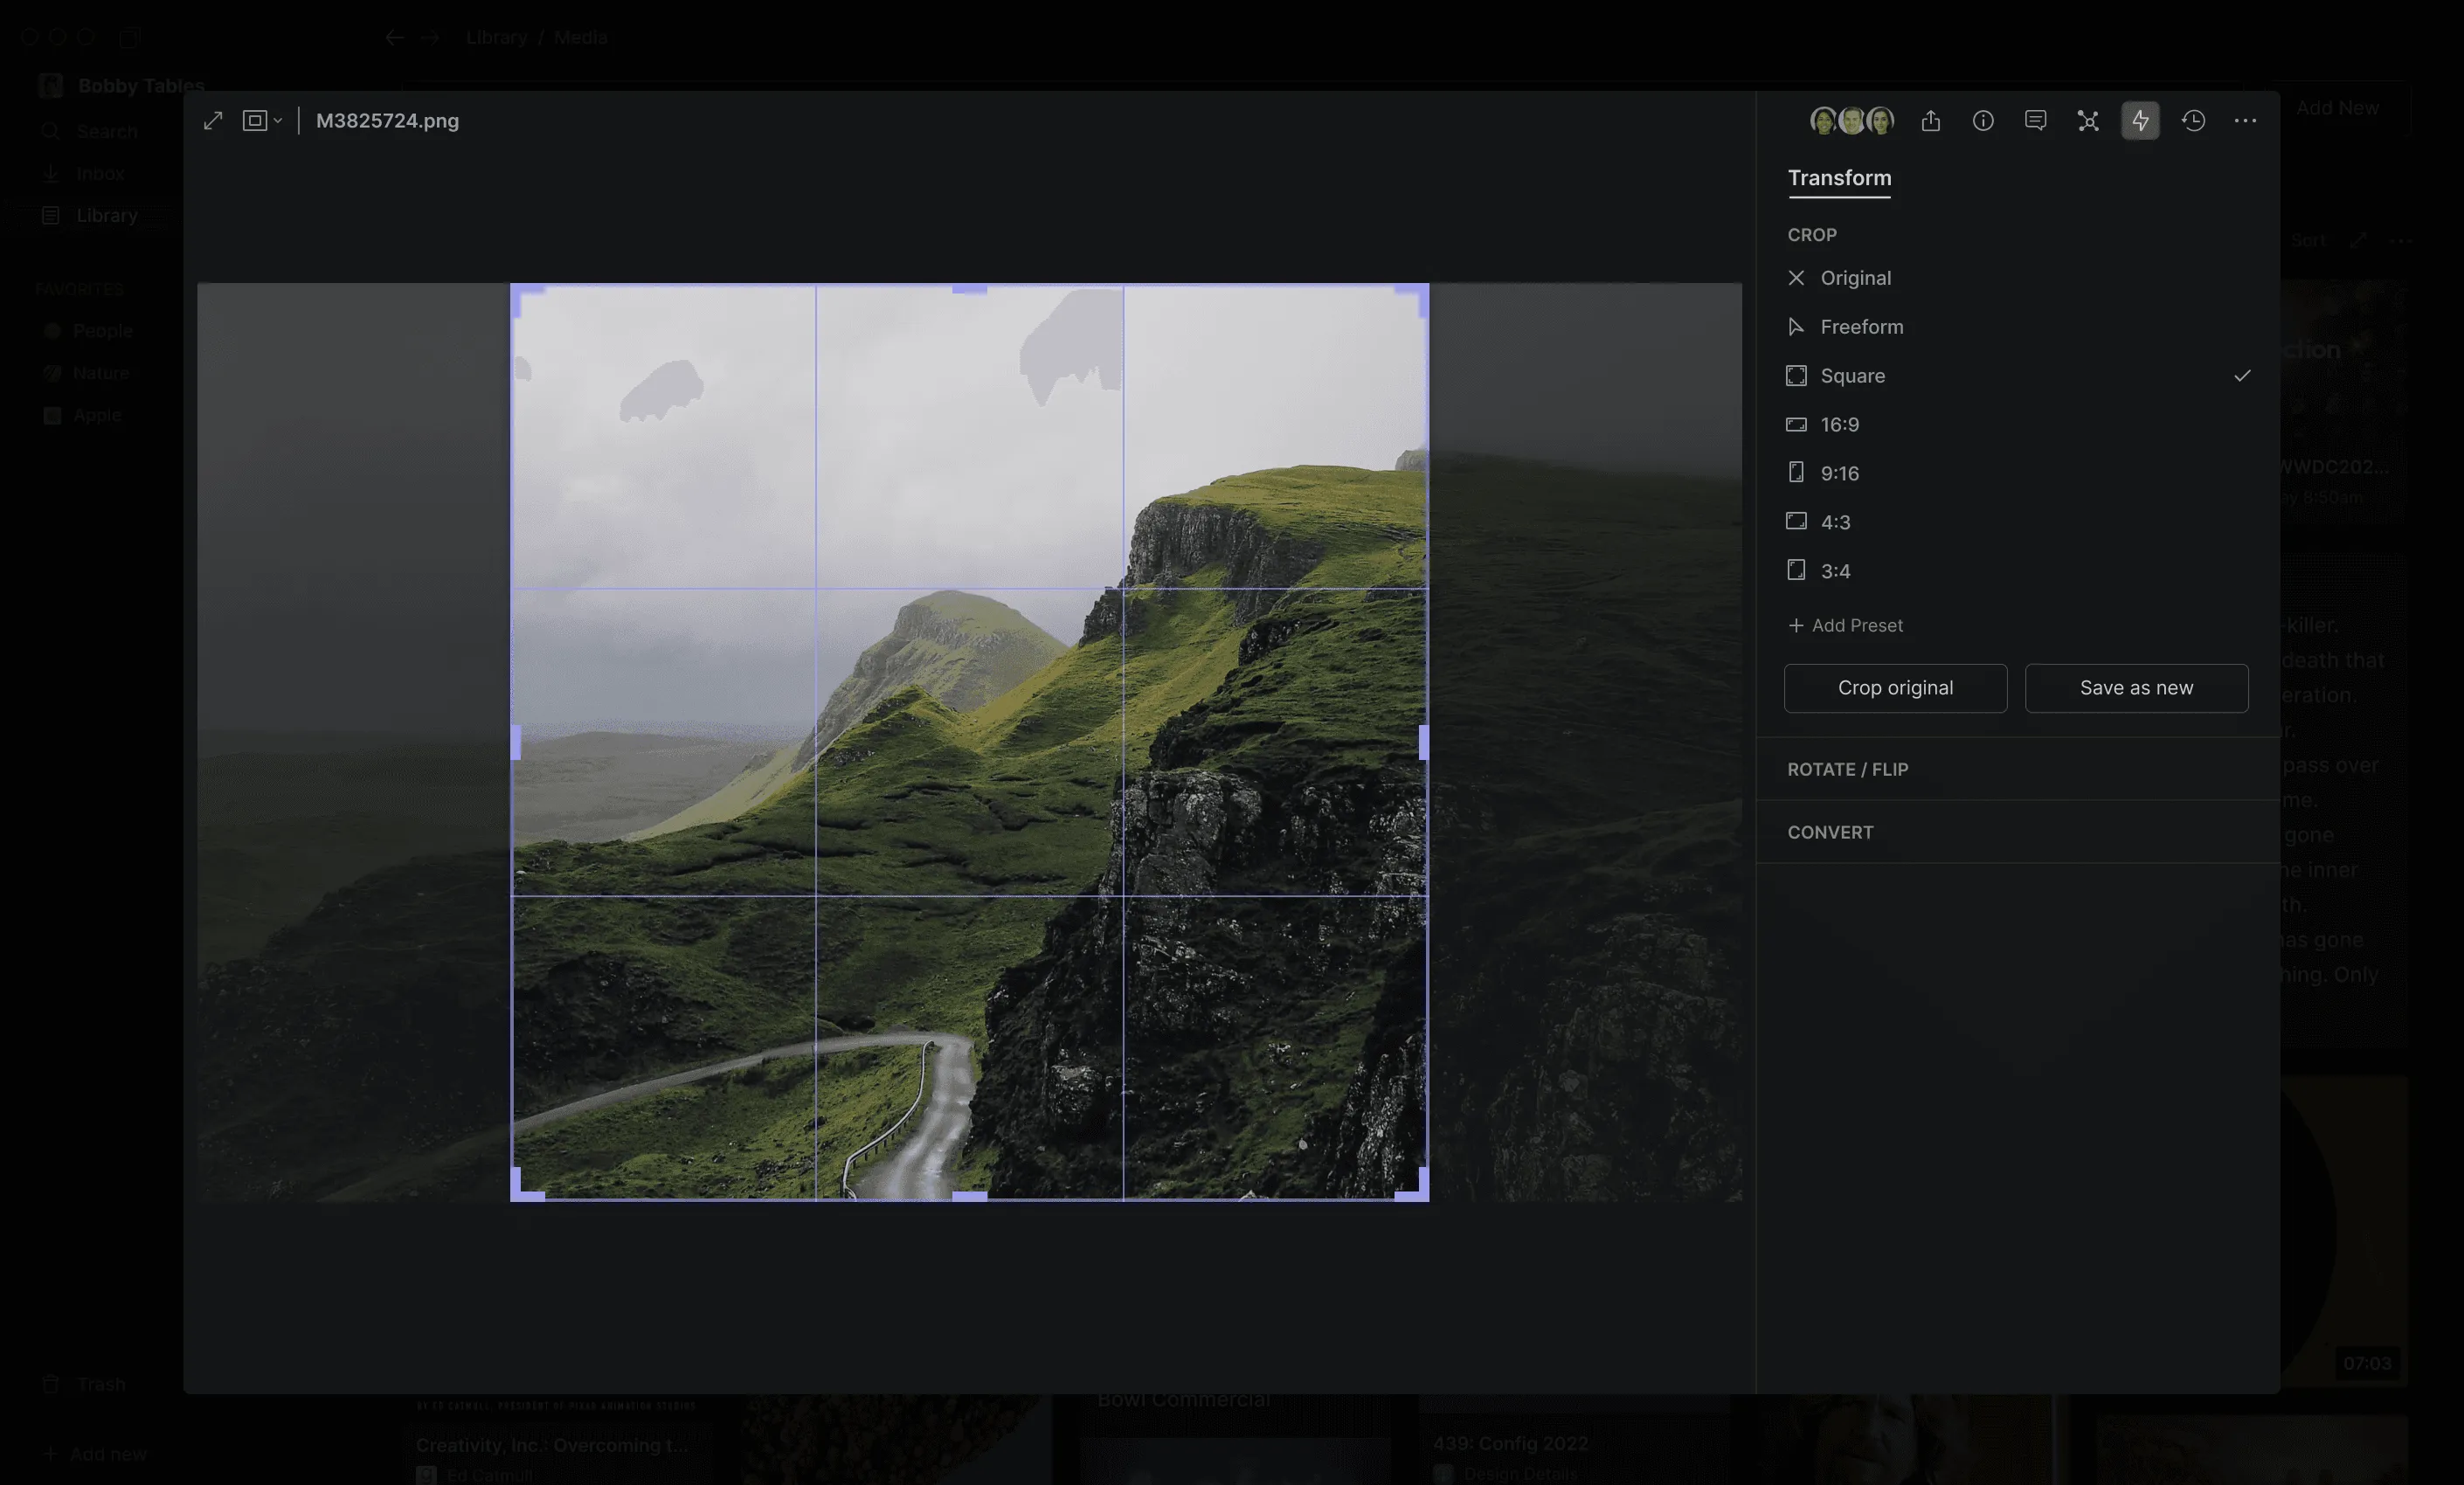
Task: Open Bobby Tables workspace in sidebar
Action: tap(122, 86)
